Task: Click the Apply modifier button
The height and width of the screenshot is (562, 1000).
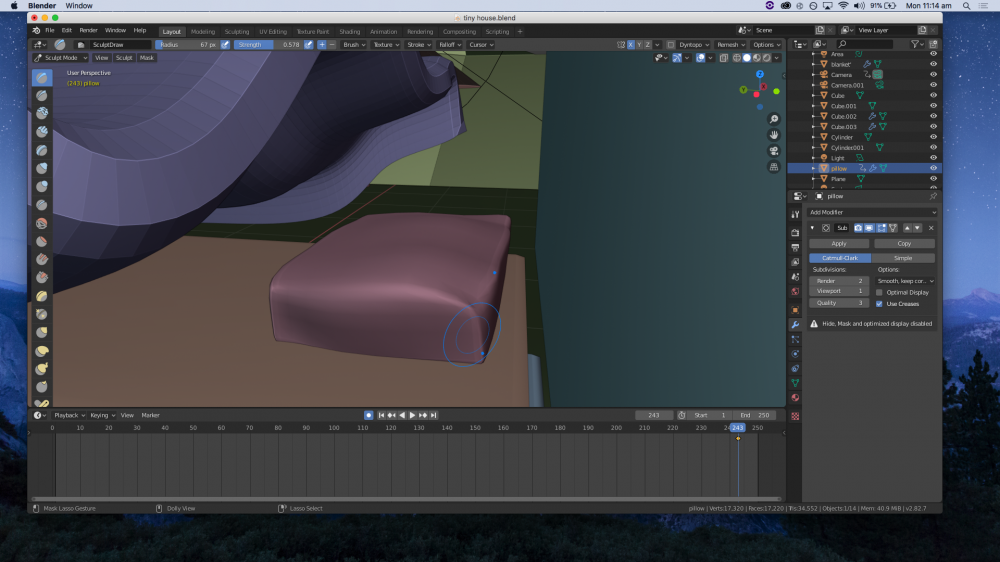Action: pos(839,244)
